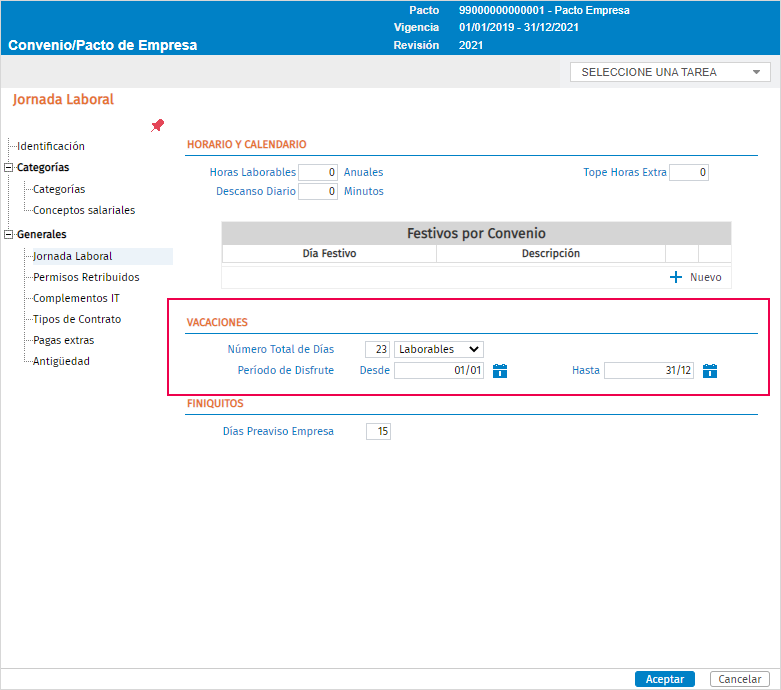
Task: Open the Hasta date calendar picker
Action: click(x=710, y=371)
